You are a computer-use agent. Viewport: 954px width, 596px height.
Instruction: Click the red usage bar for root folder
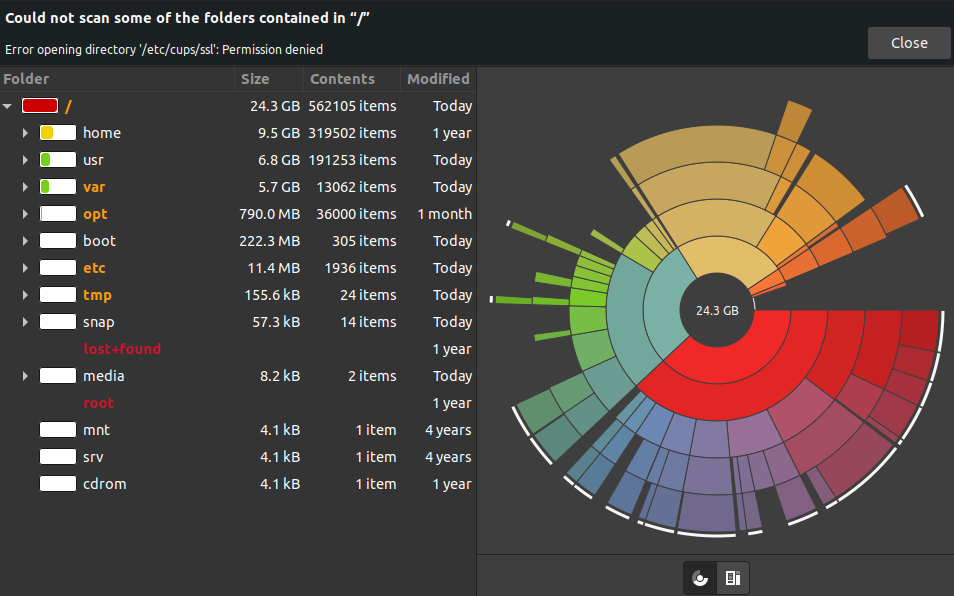click(40, 106)
